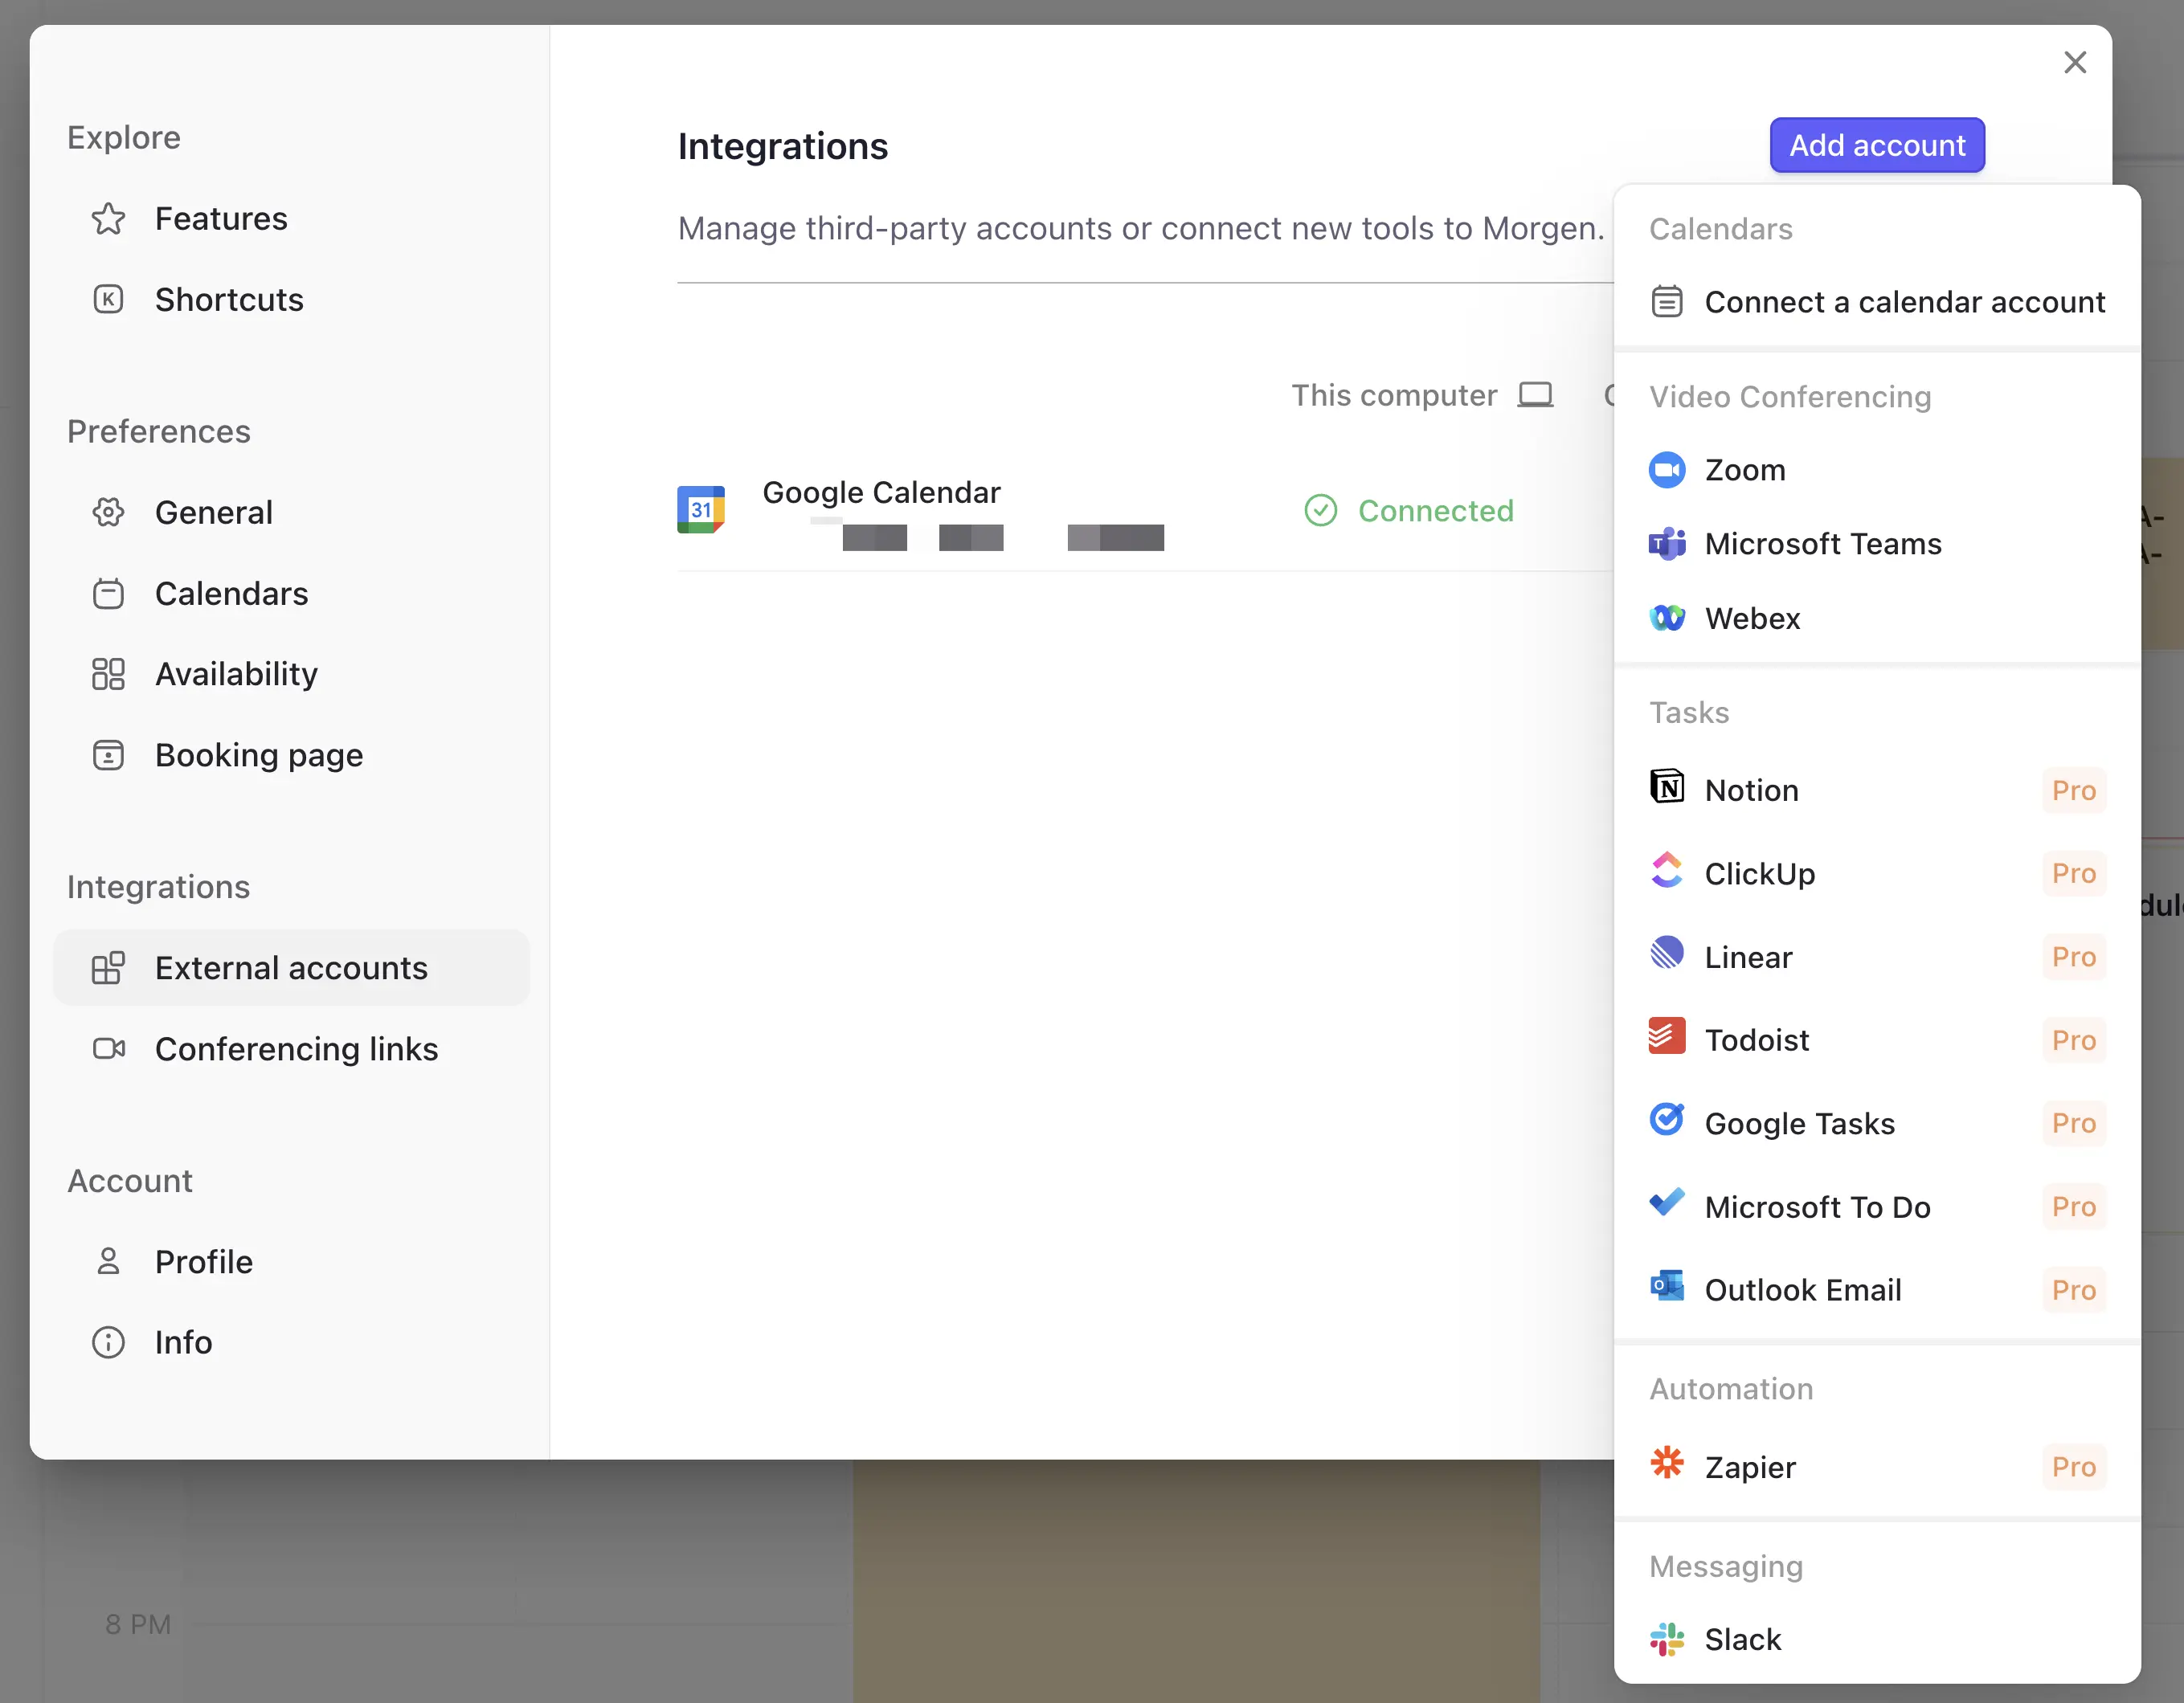The image size is (2184, 1703).
Task: Select Notion task integration
Action: click(1877, 791)
